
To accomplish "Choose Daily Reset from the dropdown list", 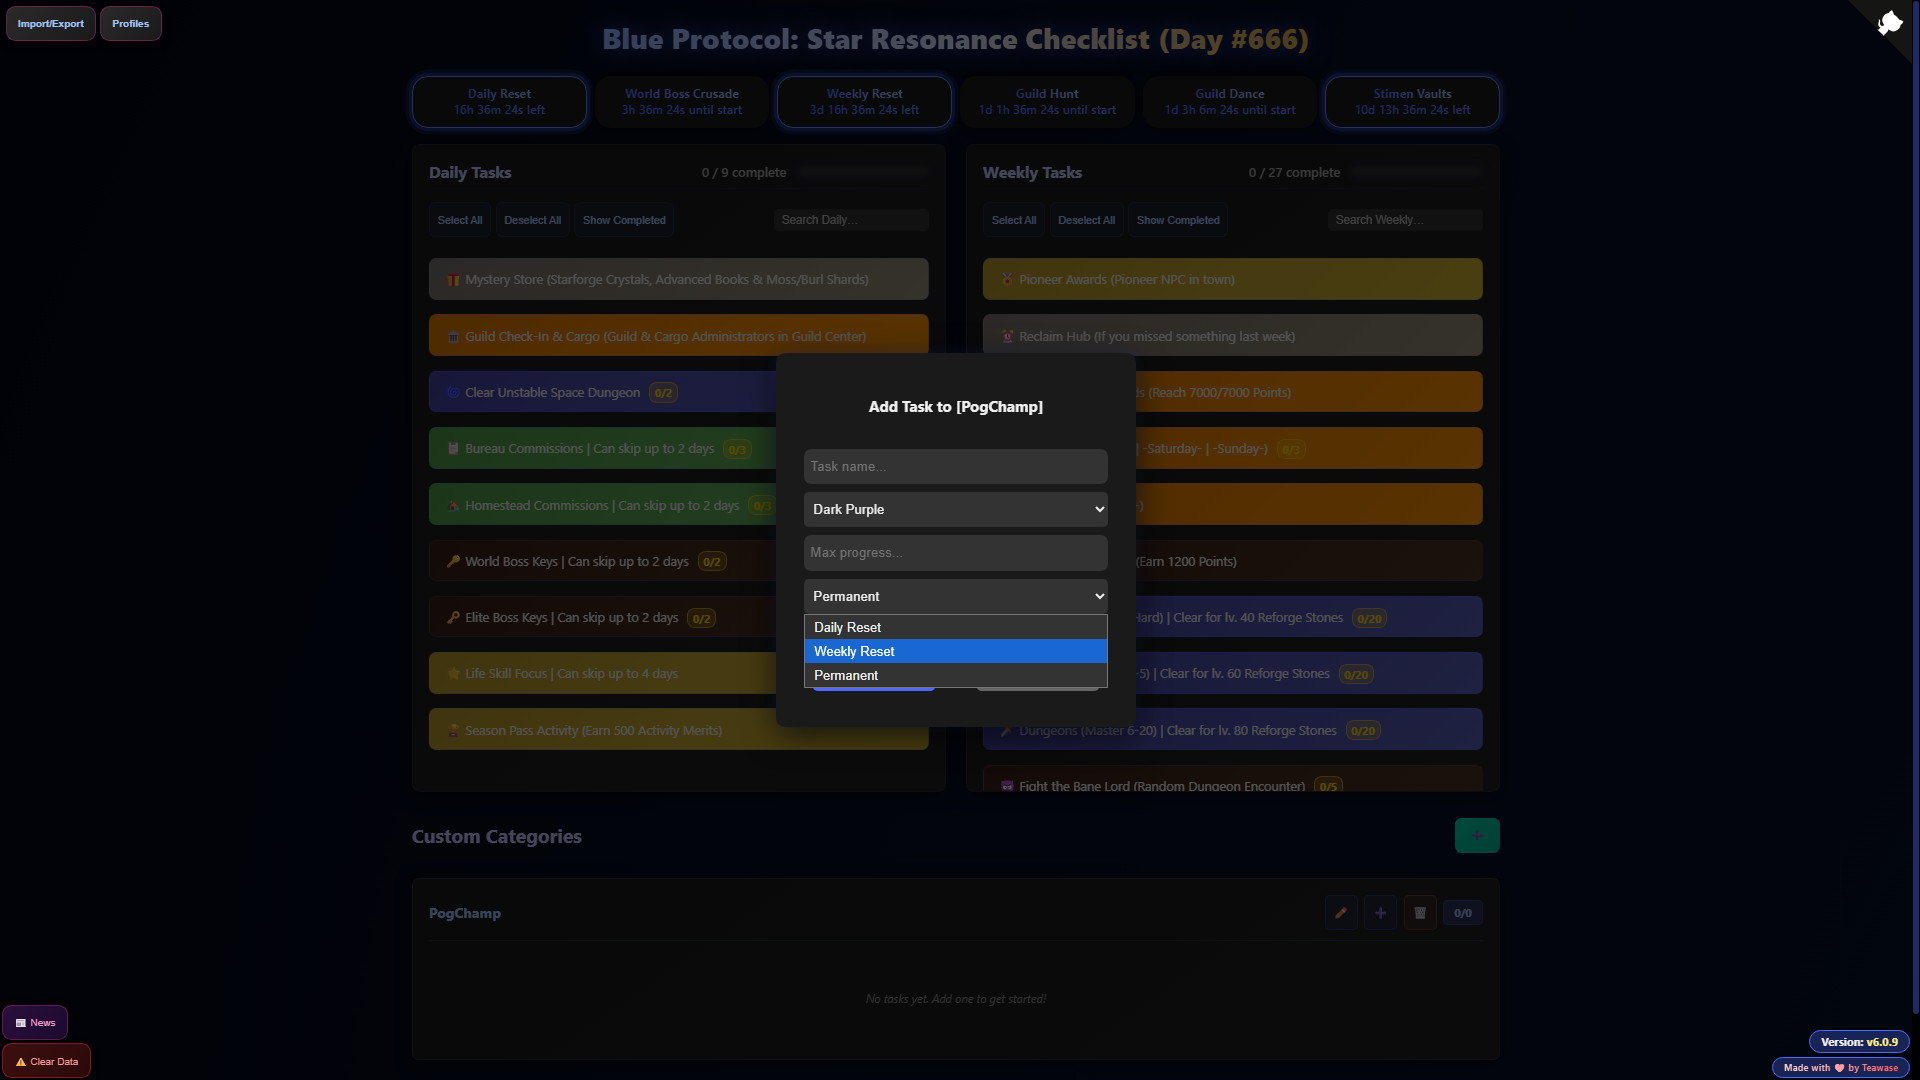I will pos(955,628).
